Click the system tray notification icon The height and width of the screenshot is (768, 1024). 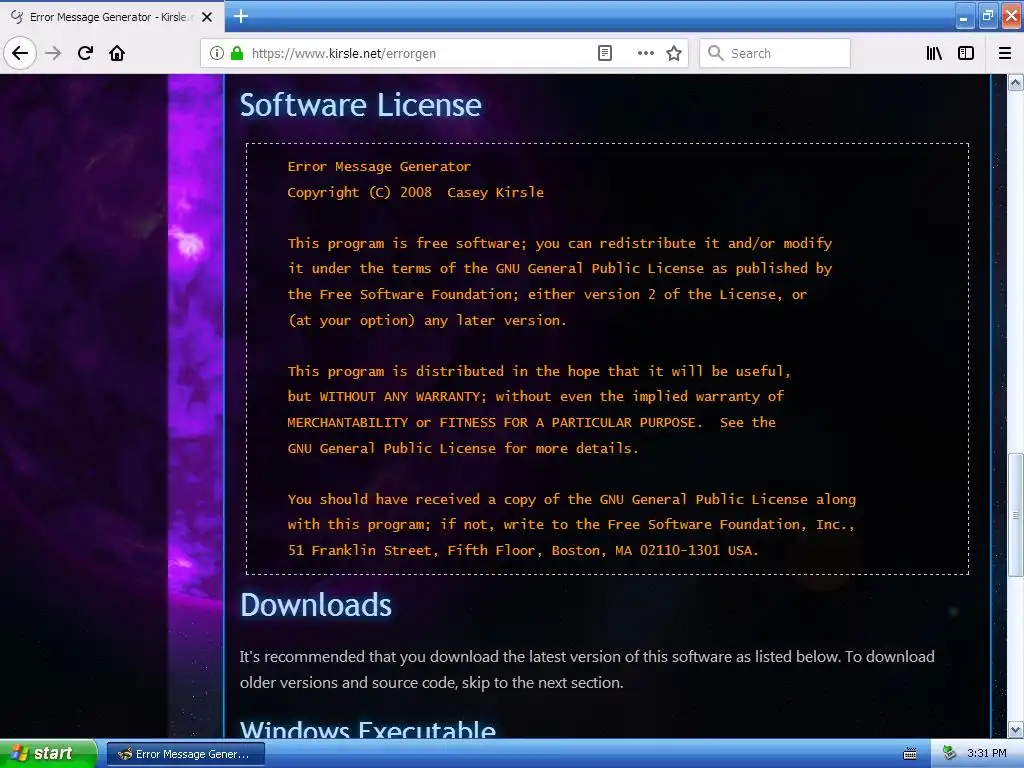pos(950,754)
